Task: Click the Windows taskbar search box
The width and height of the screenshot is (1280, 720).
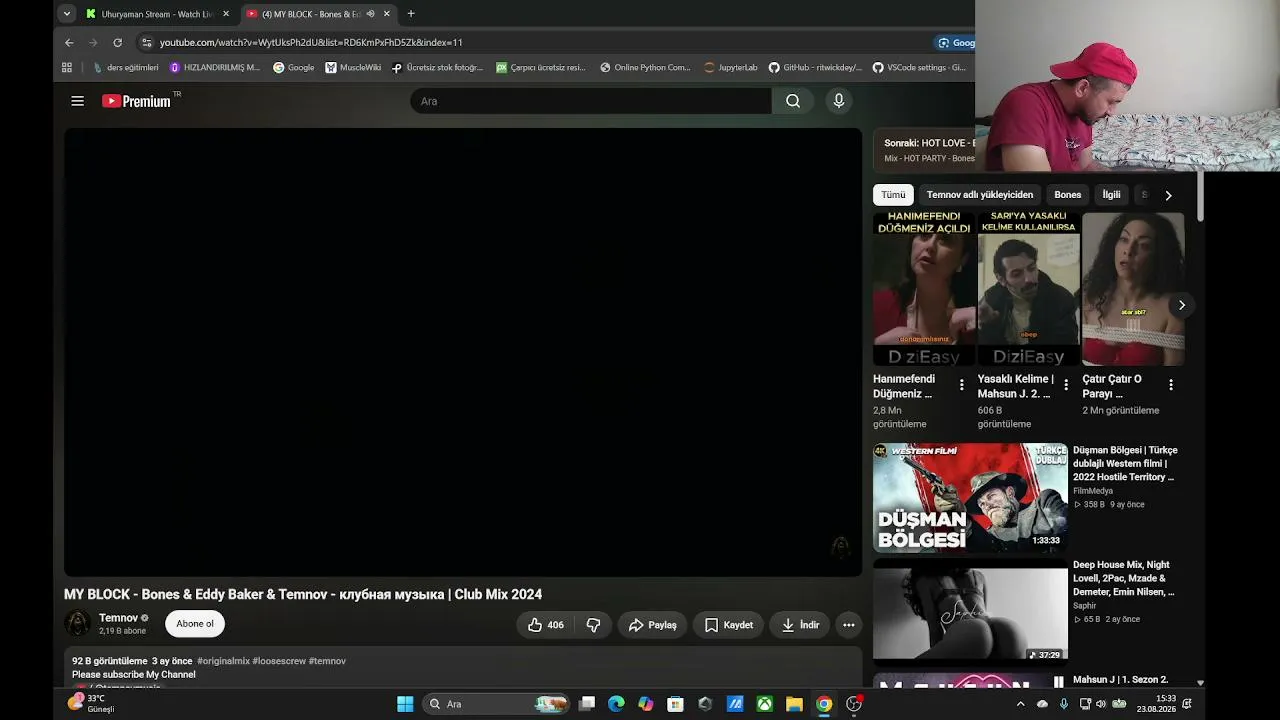Action: pos(496,704)
